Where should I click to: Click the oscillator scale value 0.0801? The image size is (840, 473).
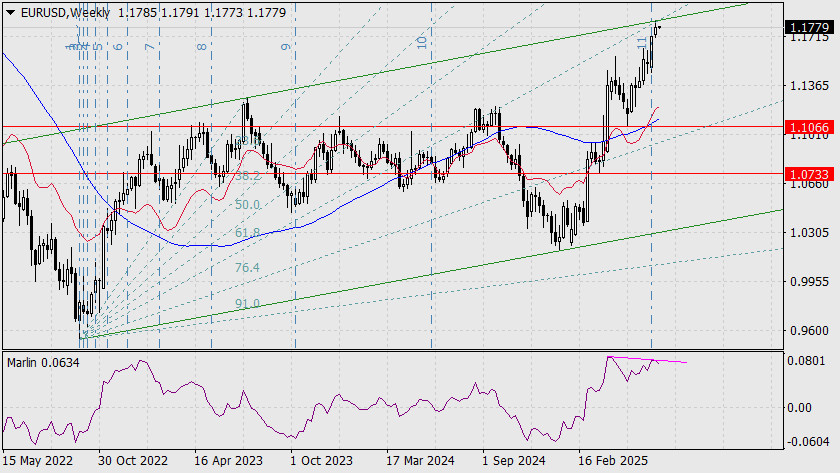pos(806,361)
